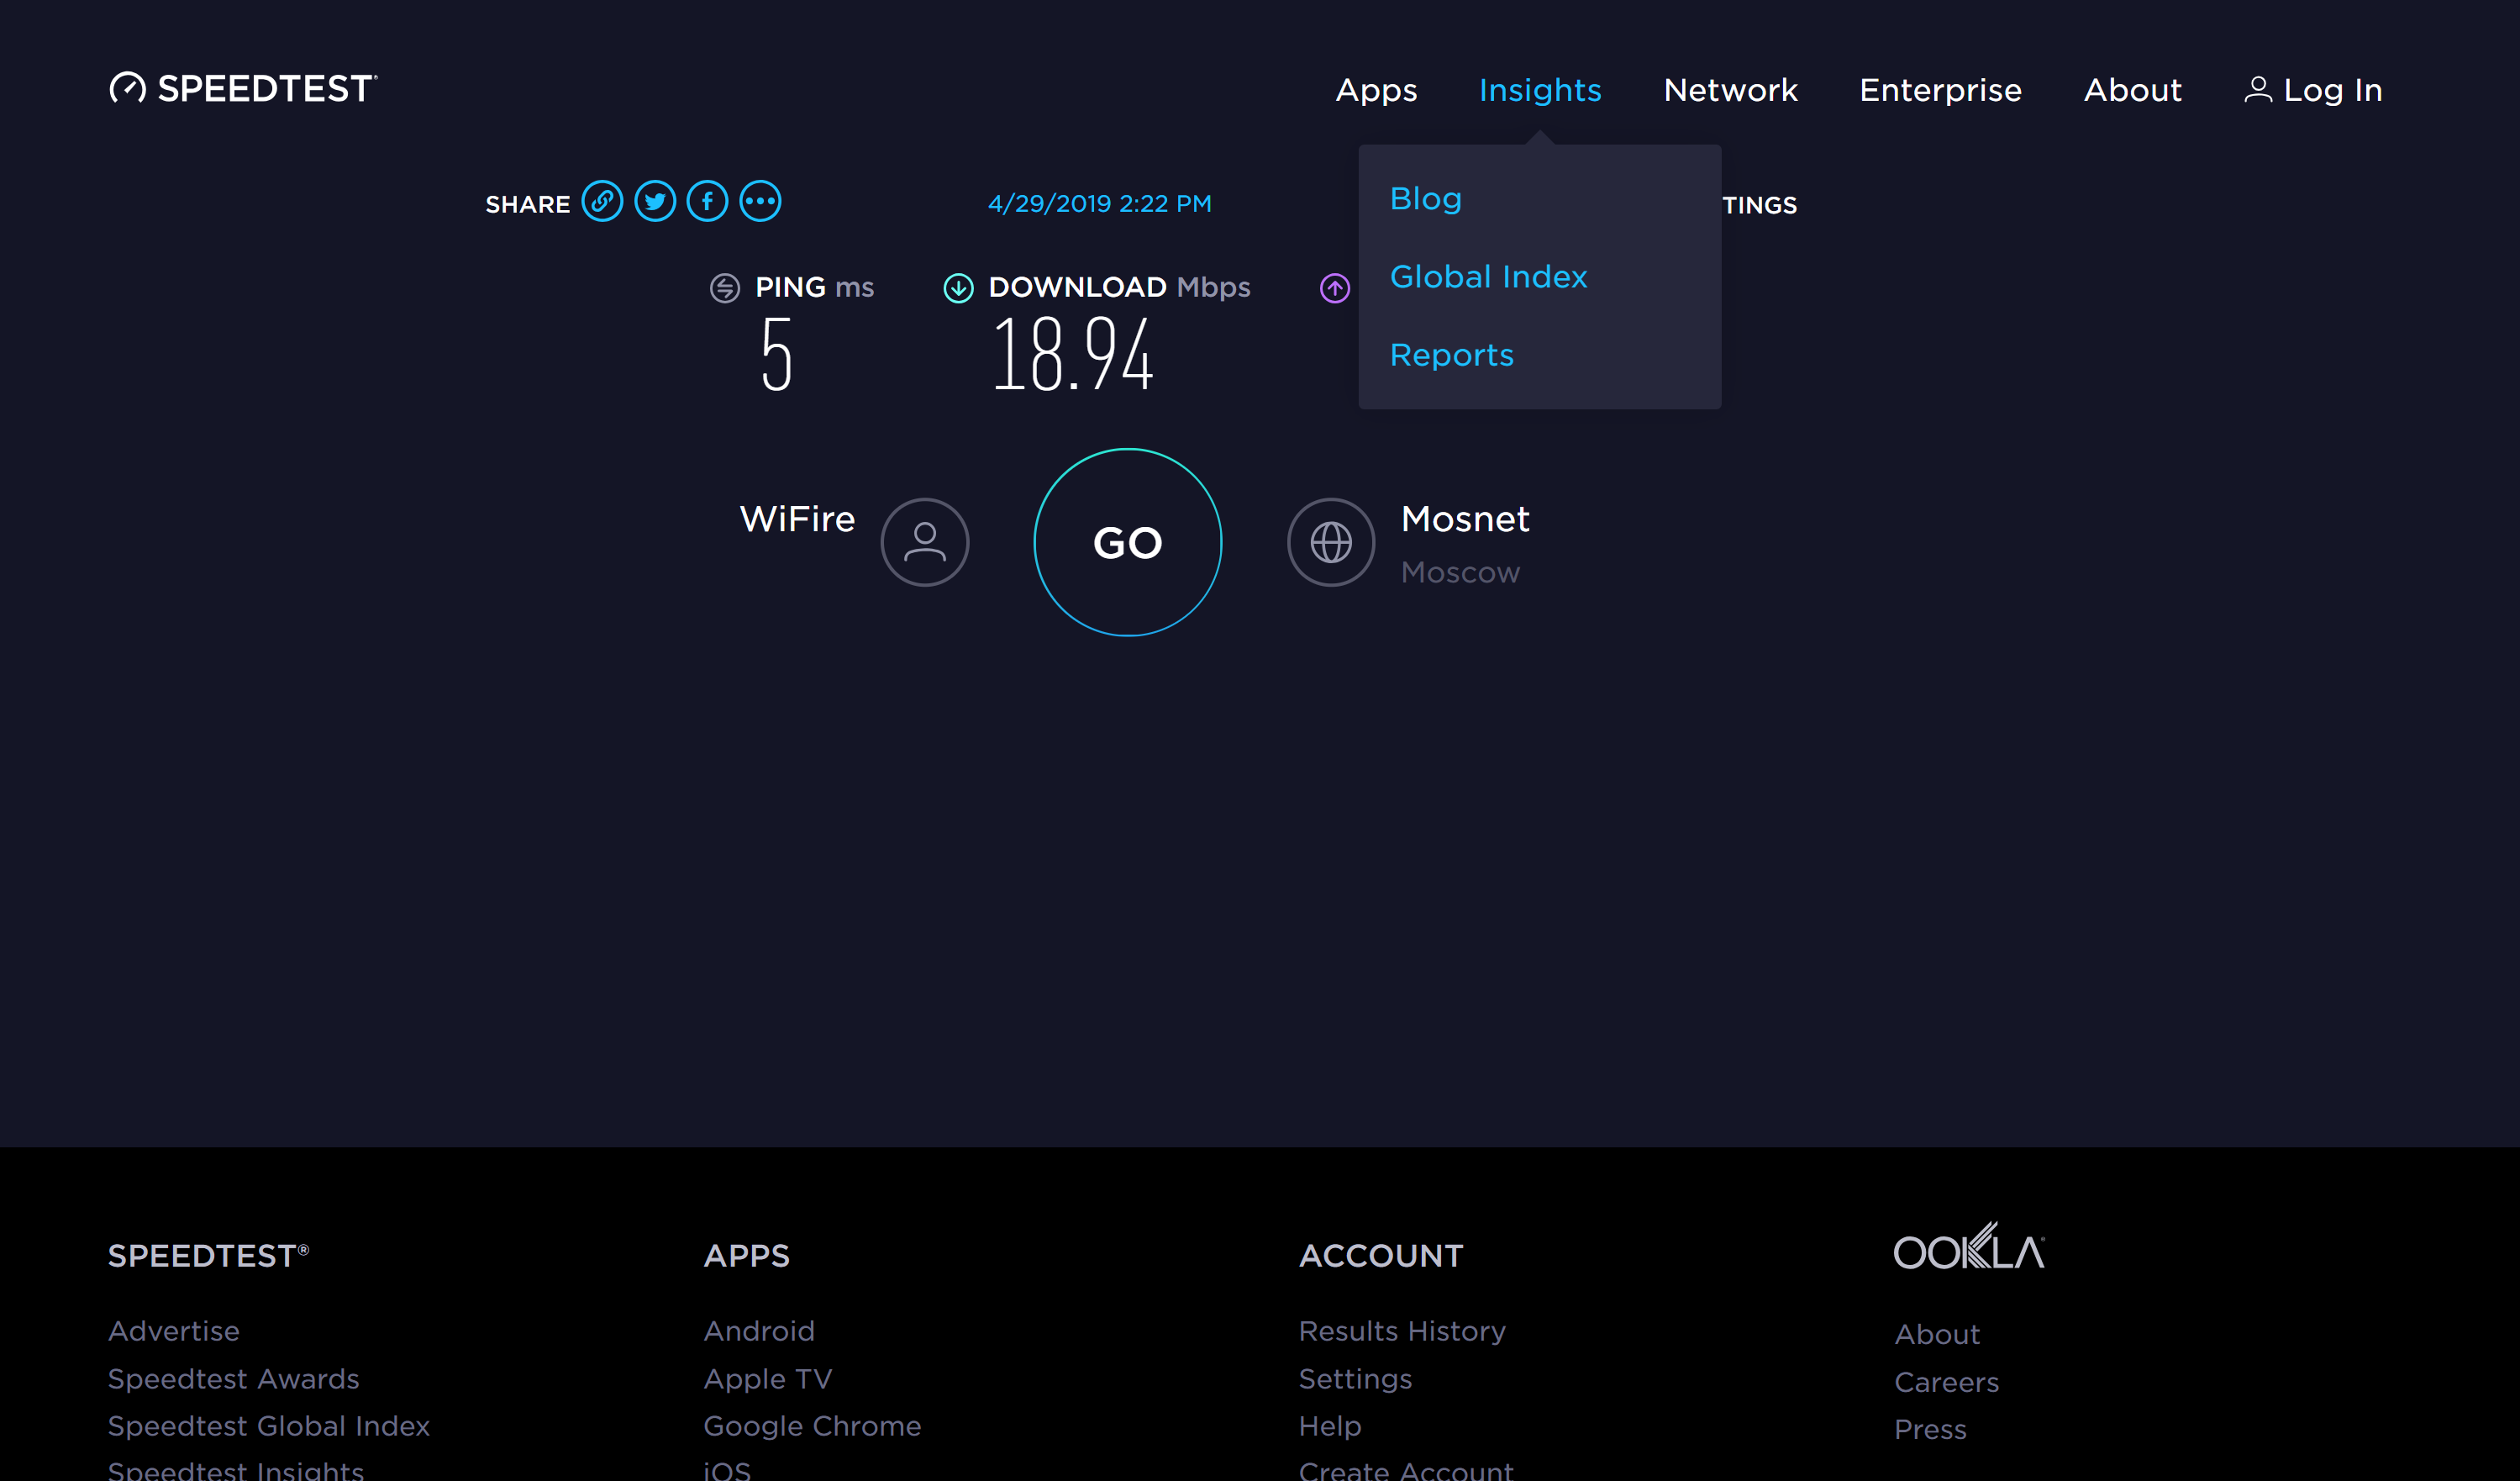Viewport: 2520px width, 1481px height.
Task: Open Help link under Account
Action: [x=1330, y=1426]
